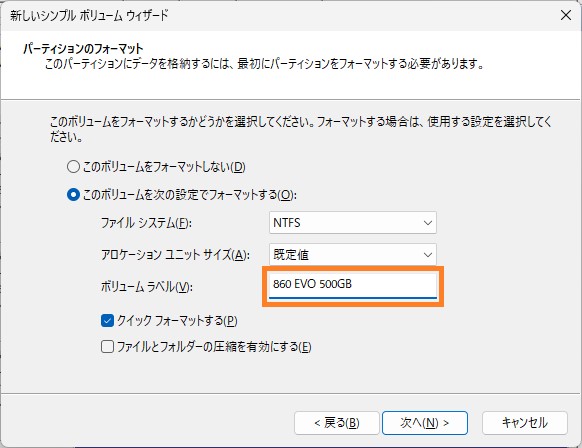
Task: Close the New Simple Volume Wizard window
Action: 566,15
